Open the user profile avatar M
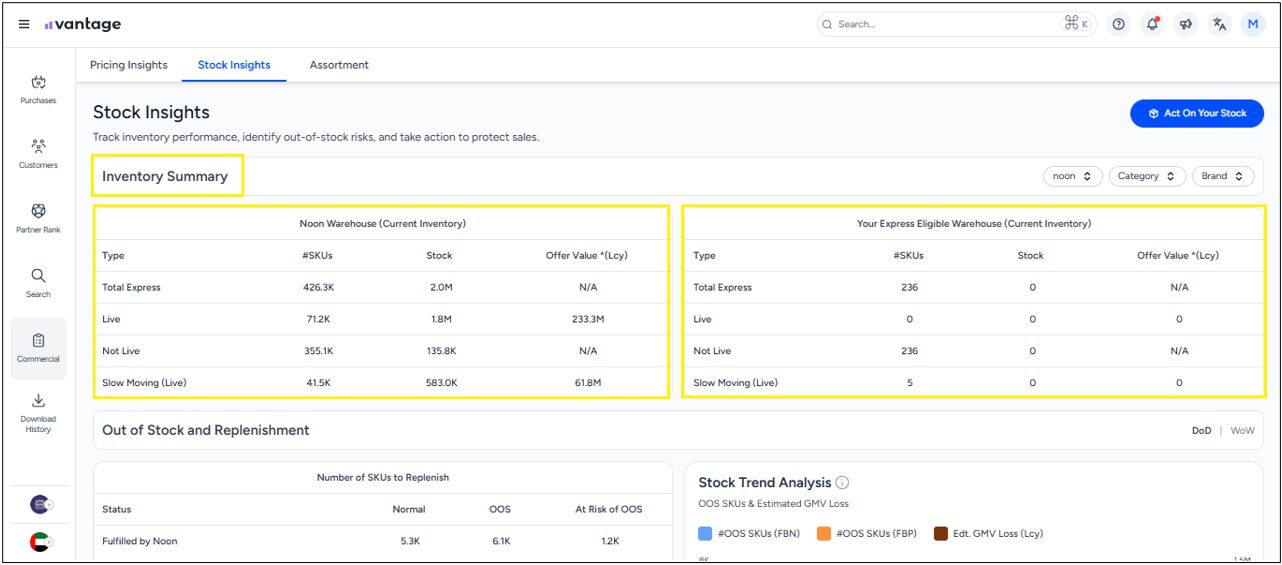 (1253, 25)
